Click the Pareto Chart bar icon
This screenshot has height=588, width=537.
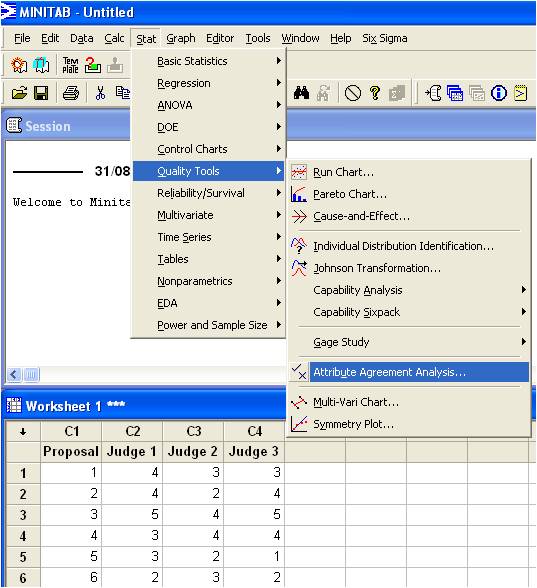pyautogui.click(x=299, y=194)
